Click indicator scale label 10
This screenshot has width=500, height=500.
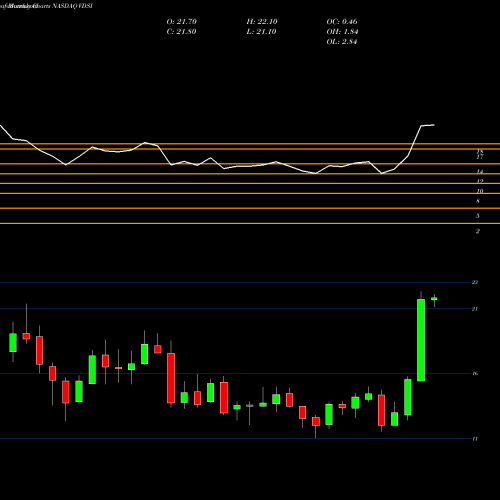point(480,191)
